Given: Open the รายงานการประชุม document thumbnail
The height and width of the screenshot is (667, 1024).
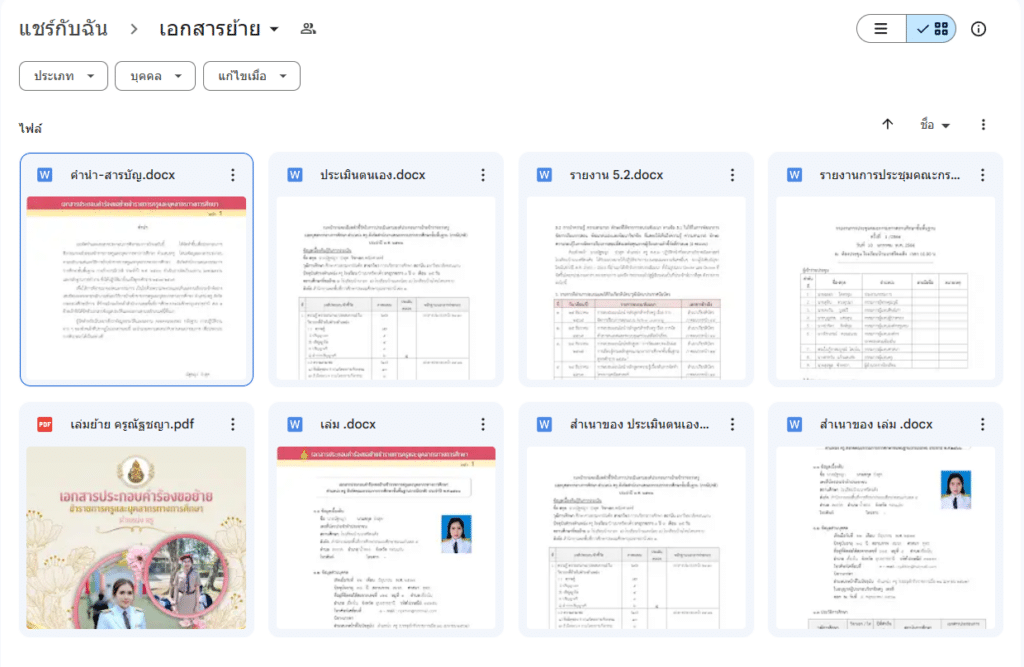Looking at the screenshot, I should click(885, 288).
